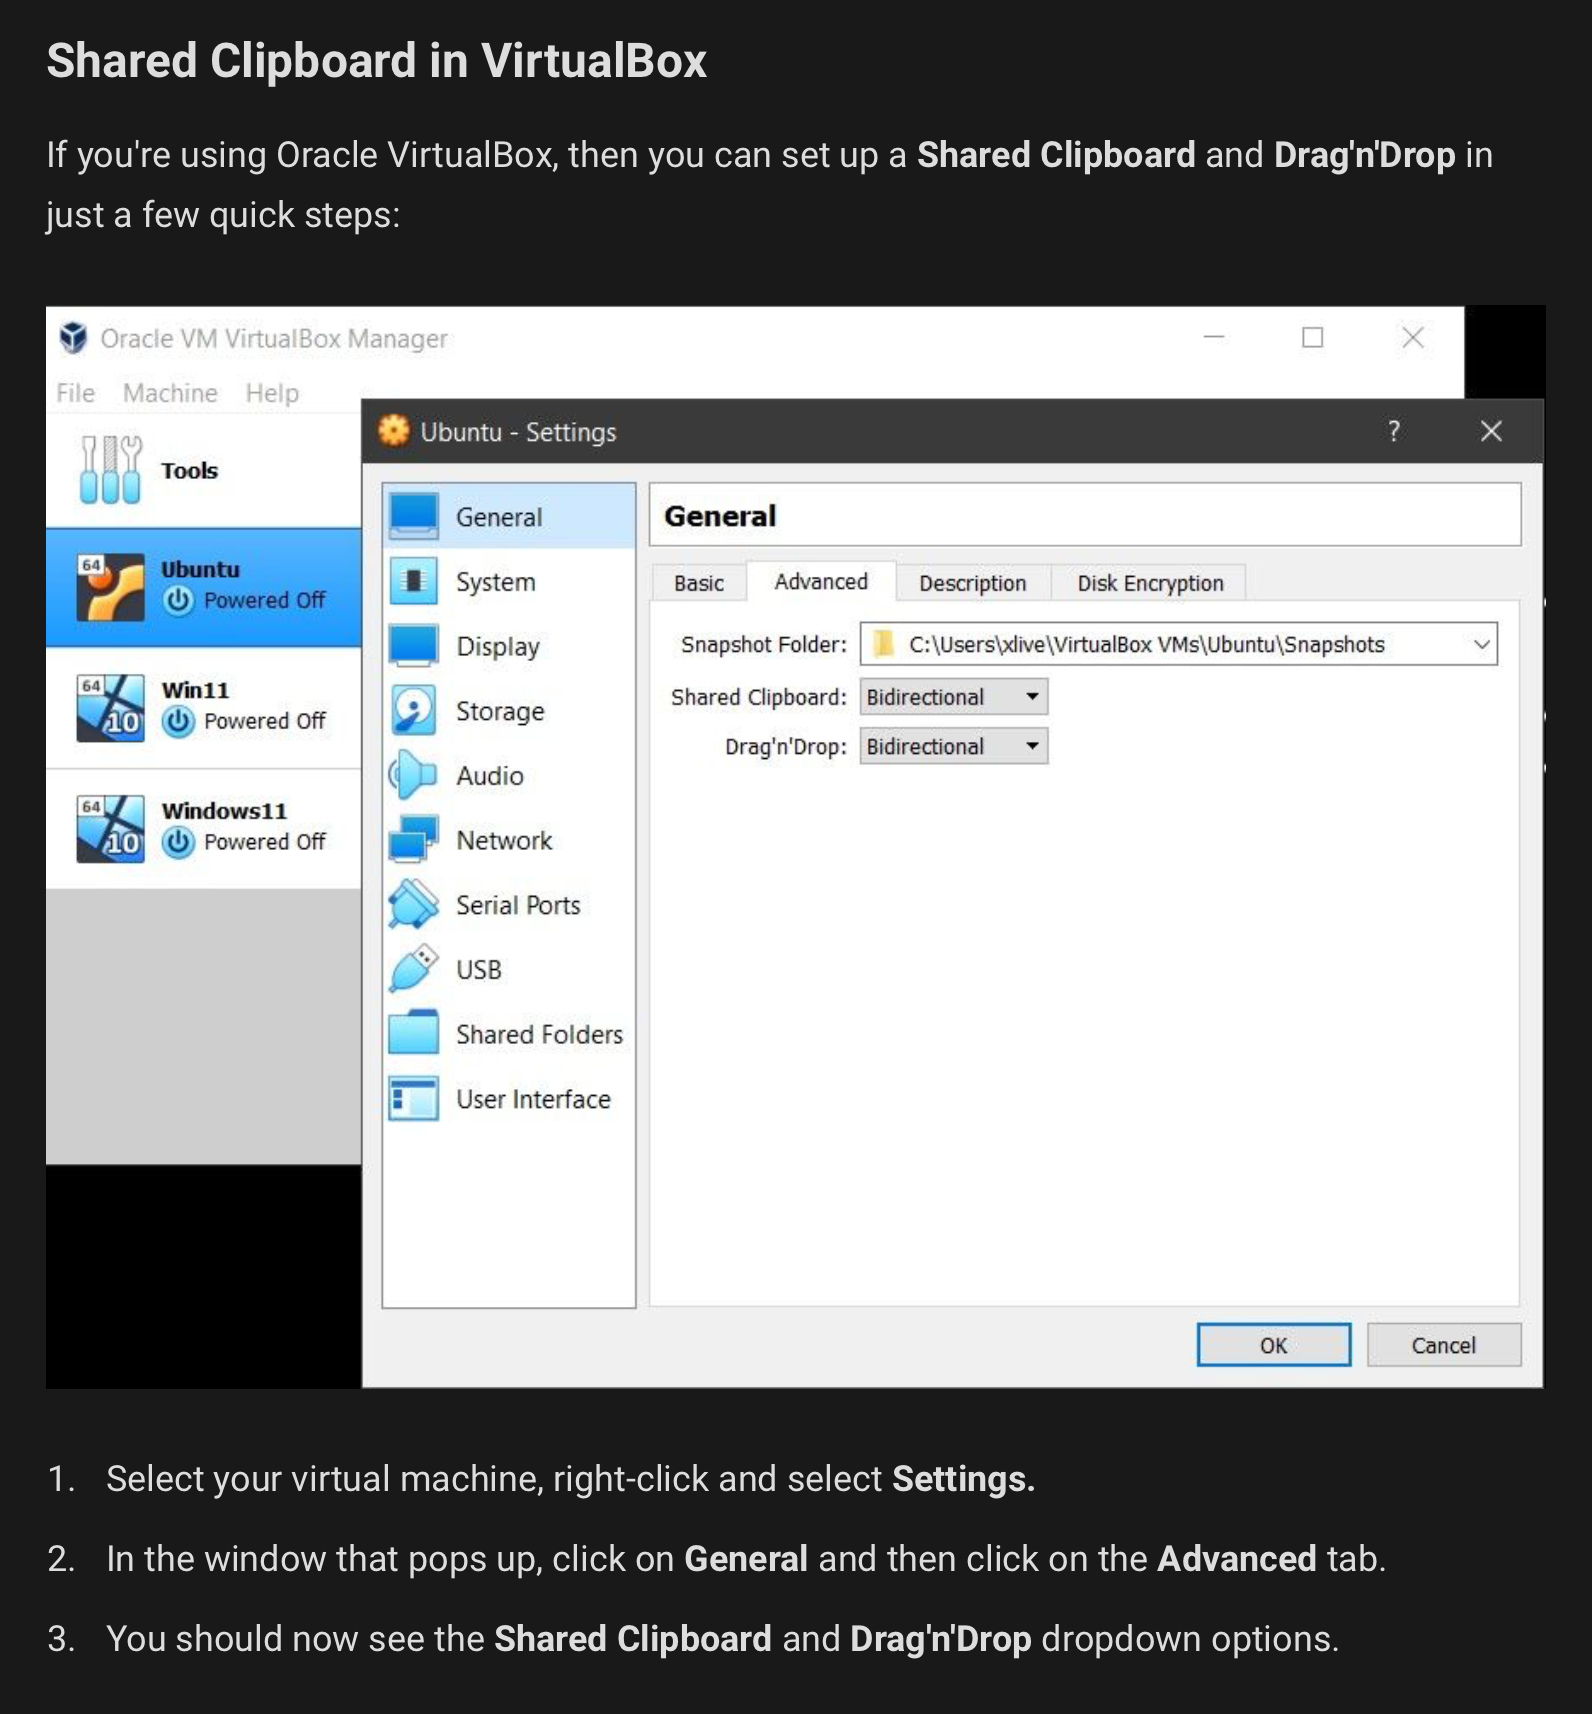Open the Description tab
The height and width of the screenshot is (1714, 1592).
pos(972,583)
